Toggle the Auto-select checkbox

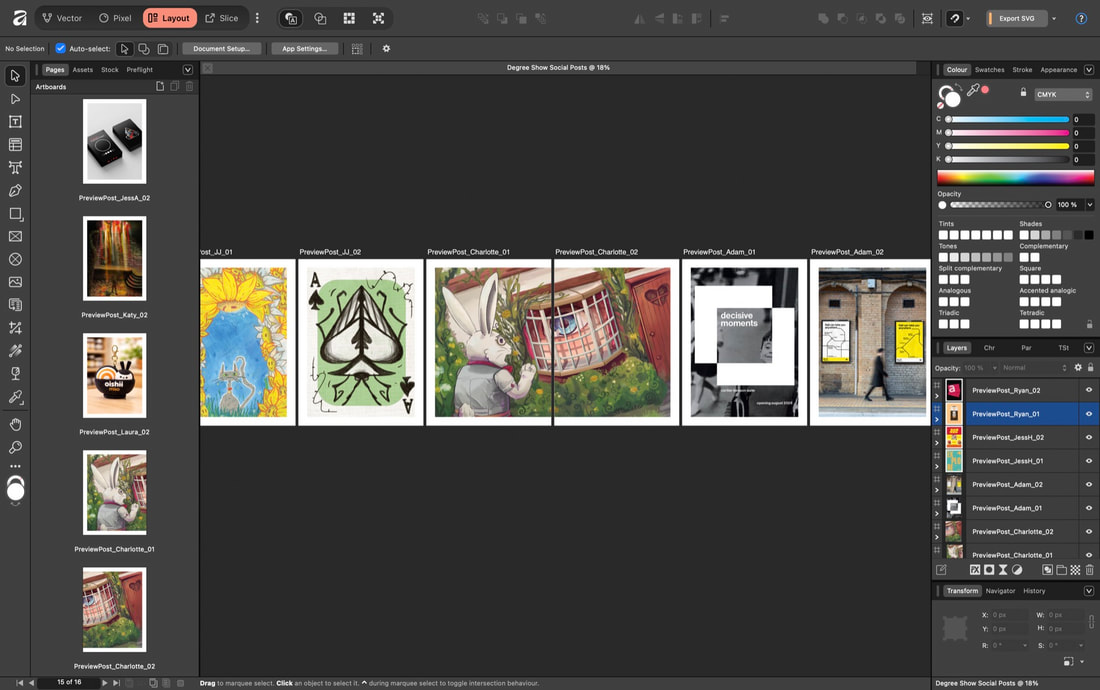[60, 48]
